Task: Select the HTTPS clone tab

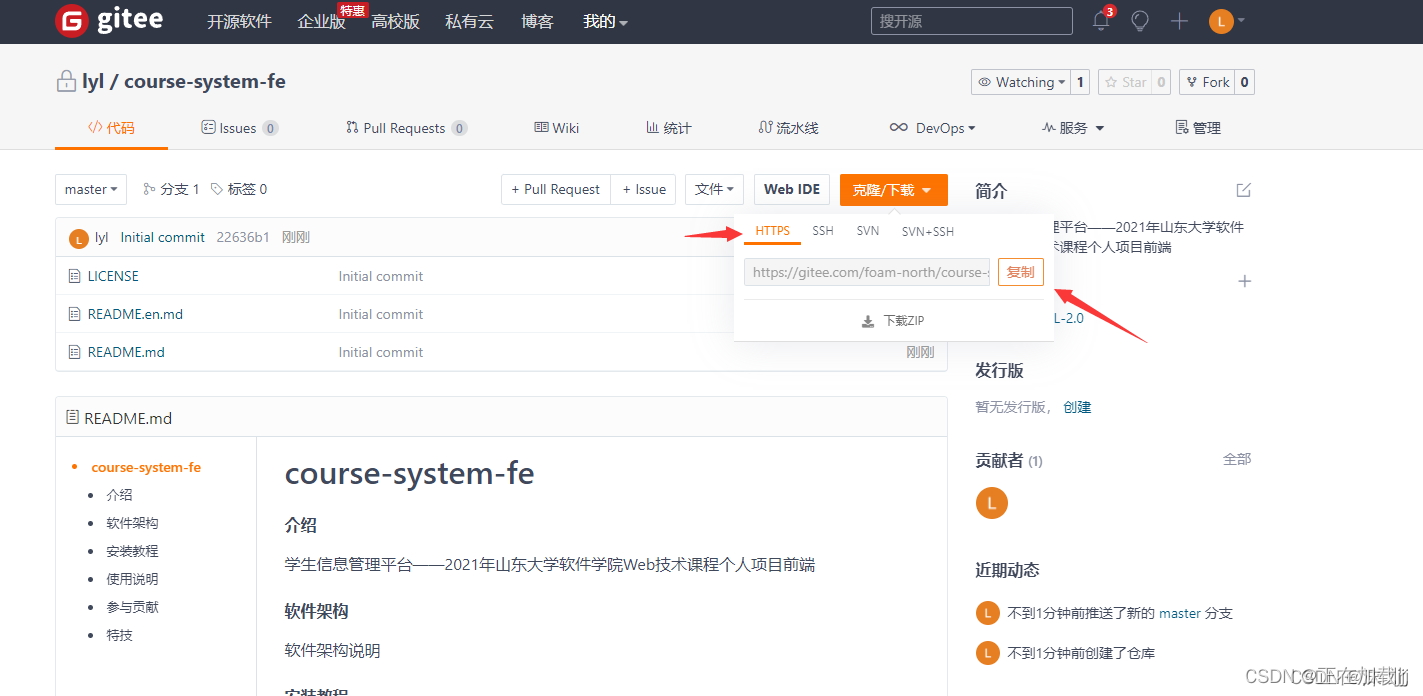Action: point(772,231)
